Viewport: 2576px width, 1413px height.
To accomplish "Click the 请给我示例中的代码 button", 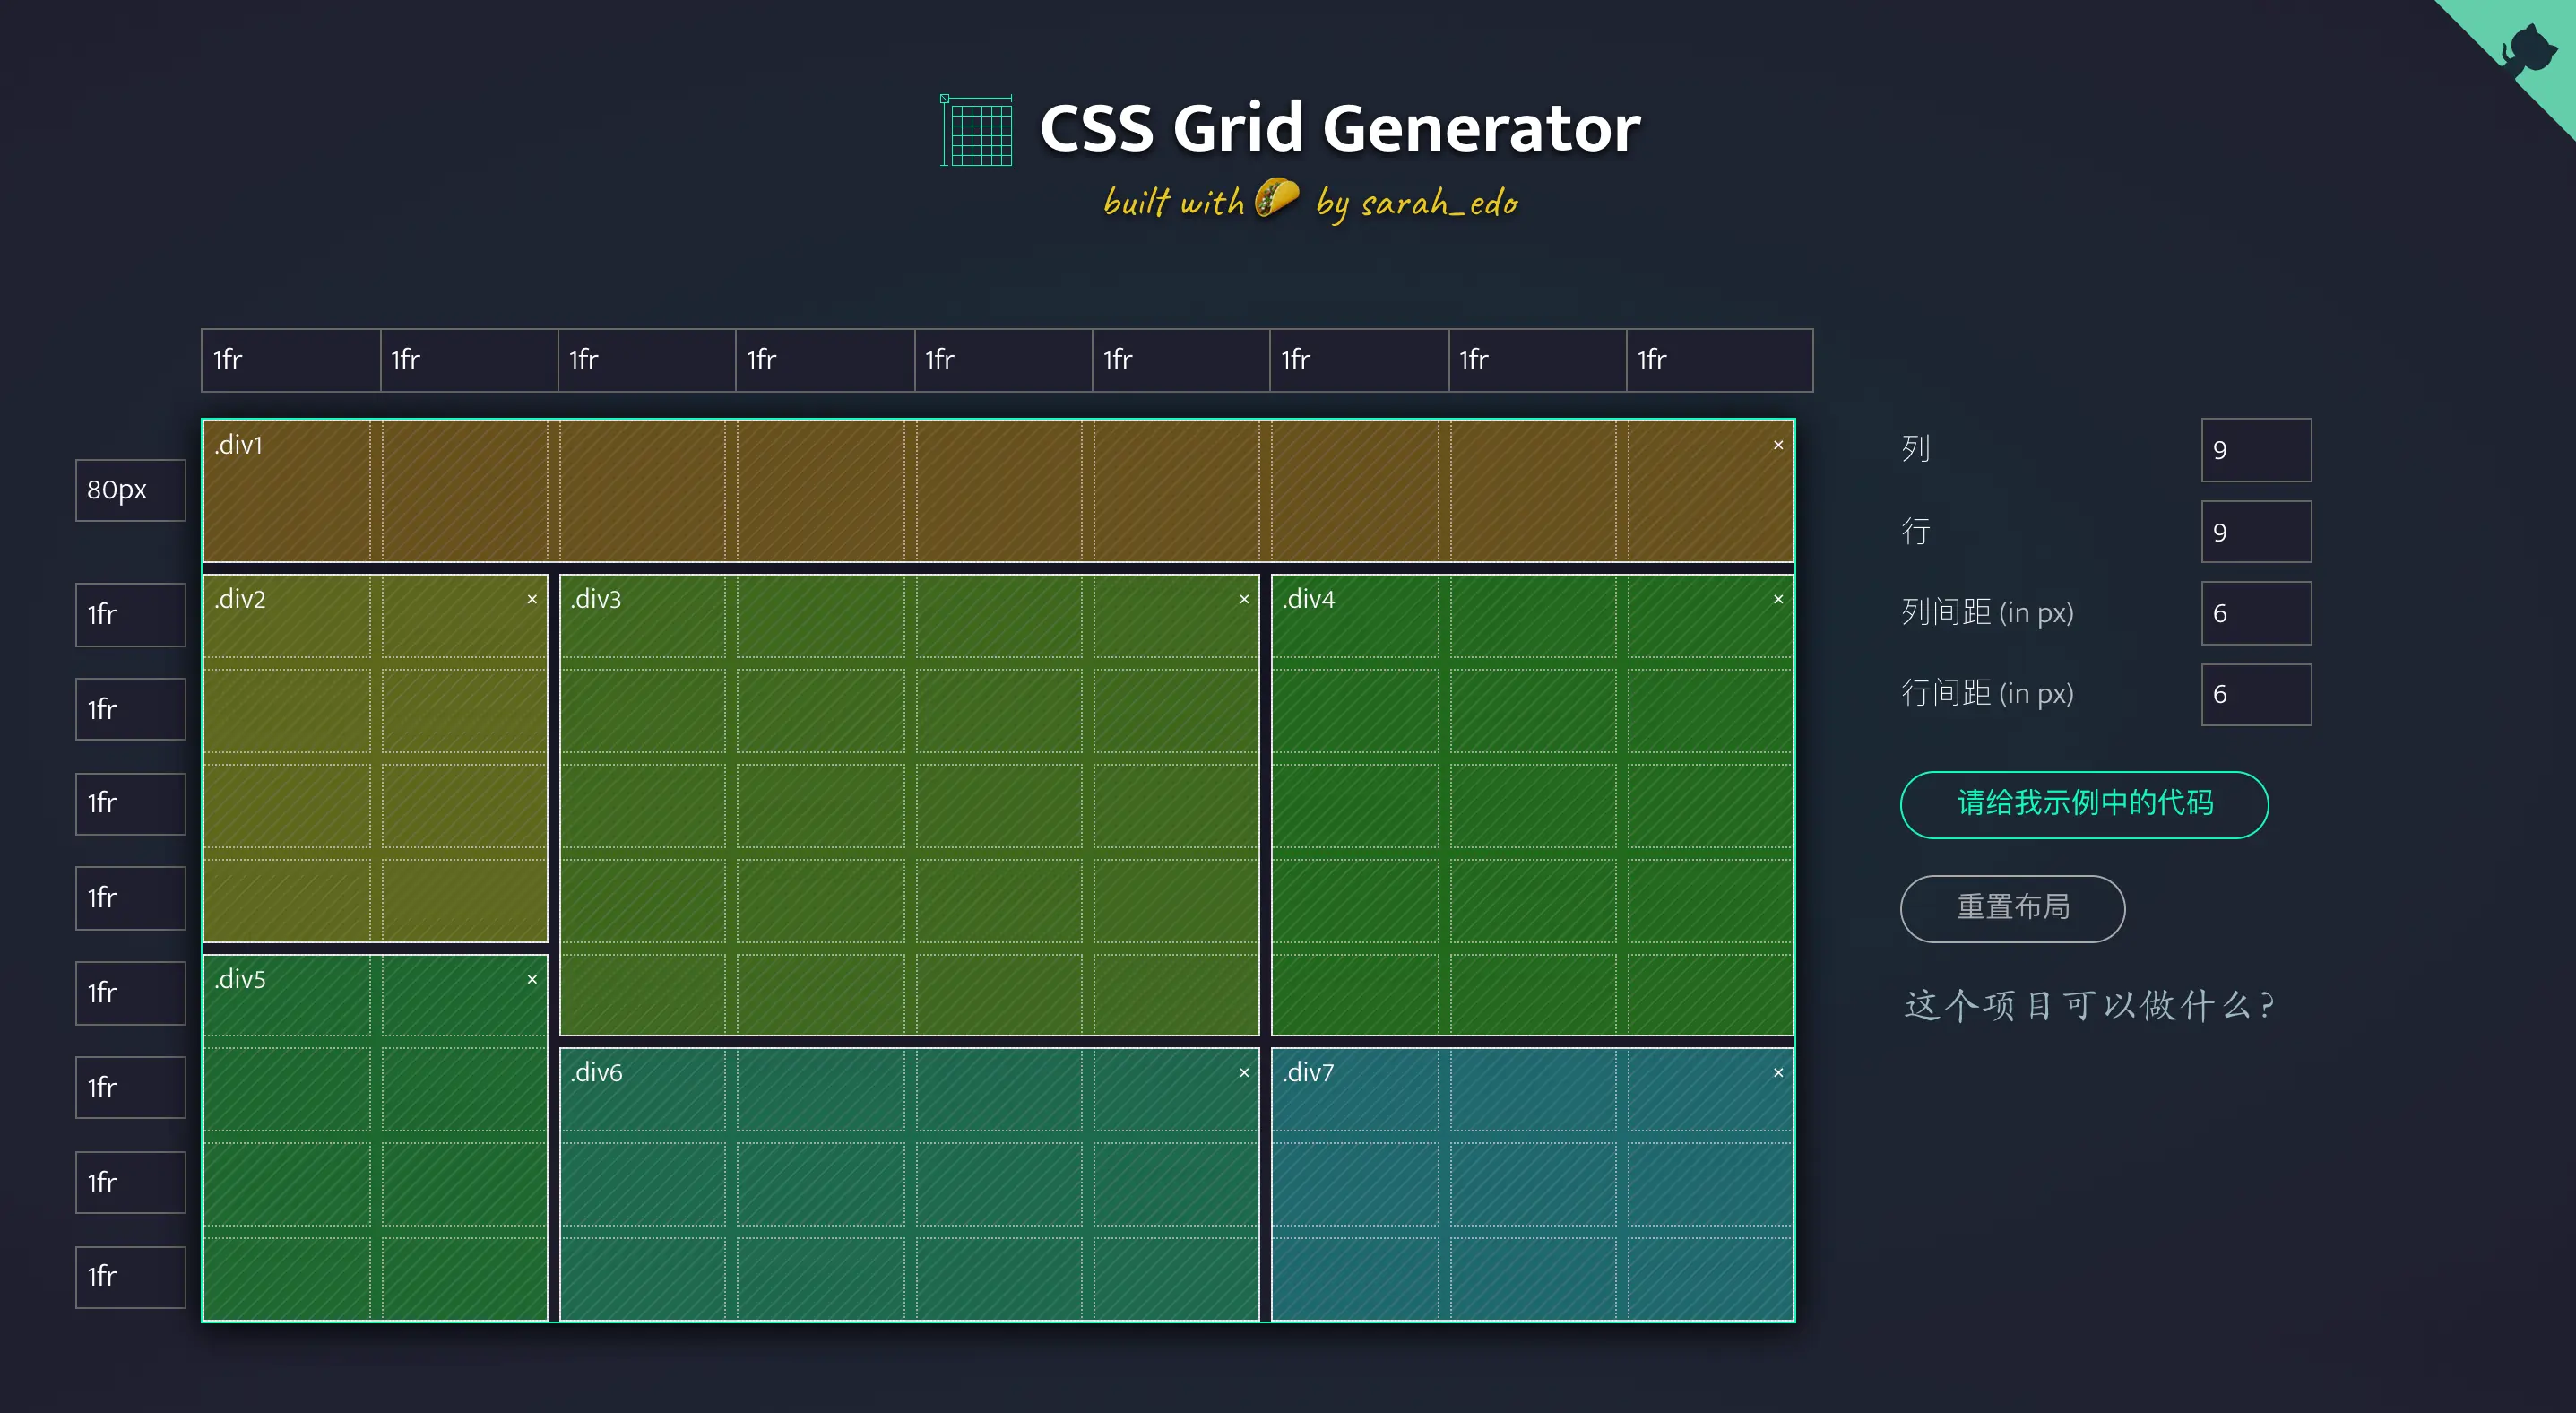I will [2083, 804].
